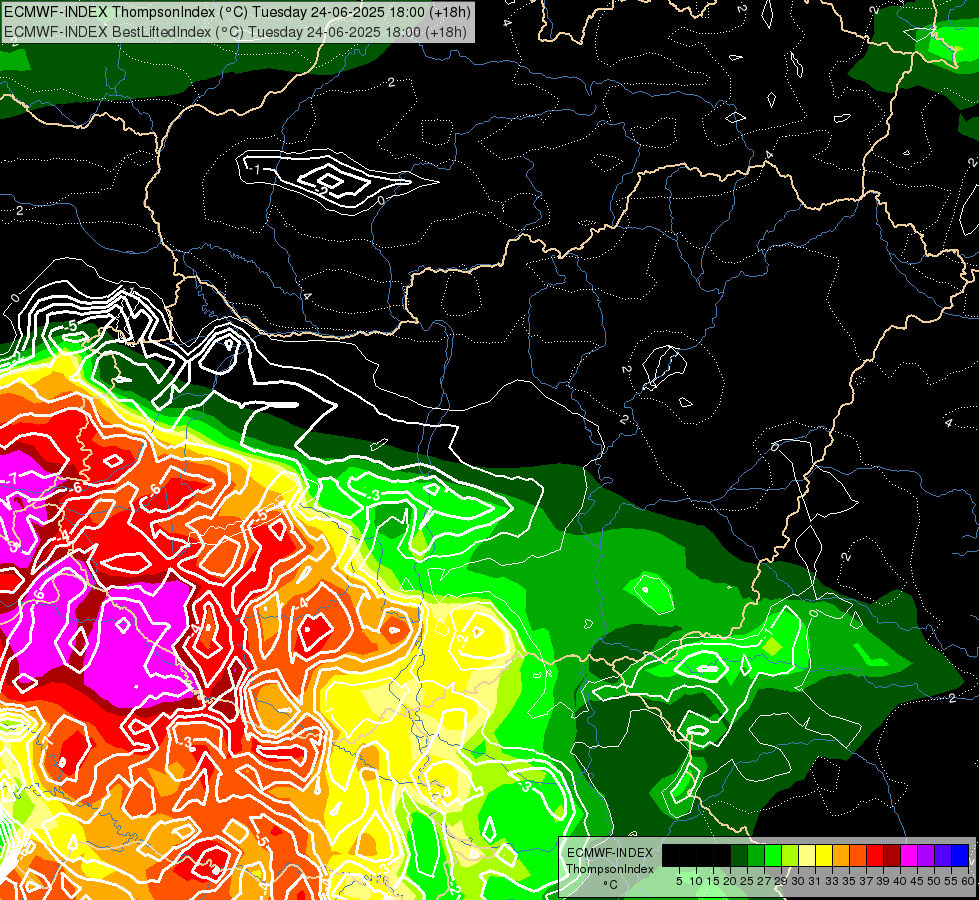Viewport: 979px width, 900px height.
Task: Click the legend tick value 60
Action: [968, 881]
